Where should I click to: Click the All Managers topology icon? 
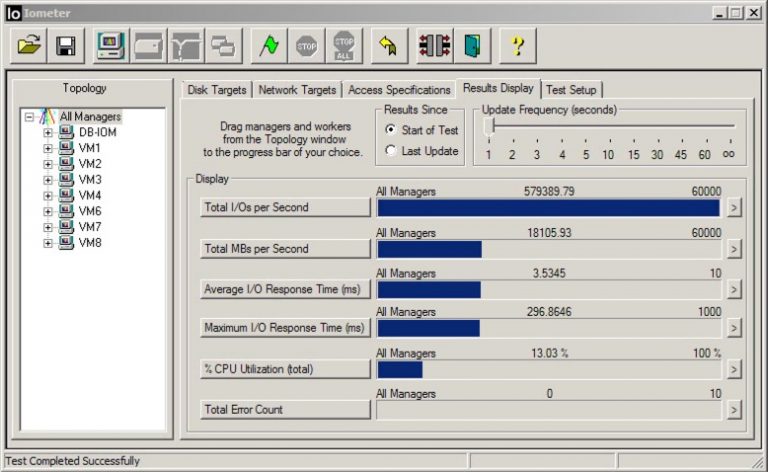coord(47,117)
